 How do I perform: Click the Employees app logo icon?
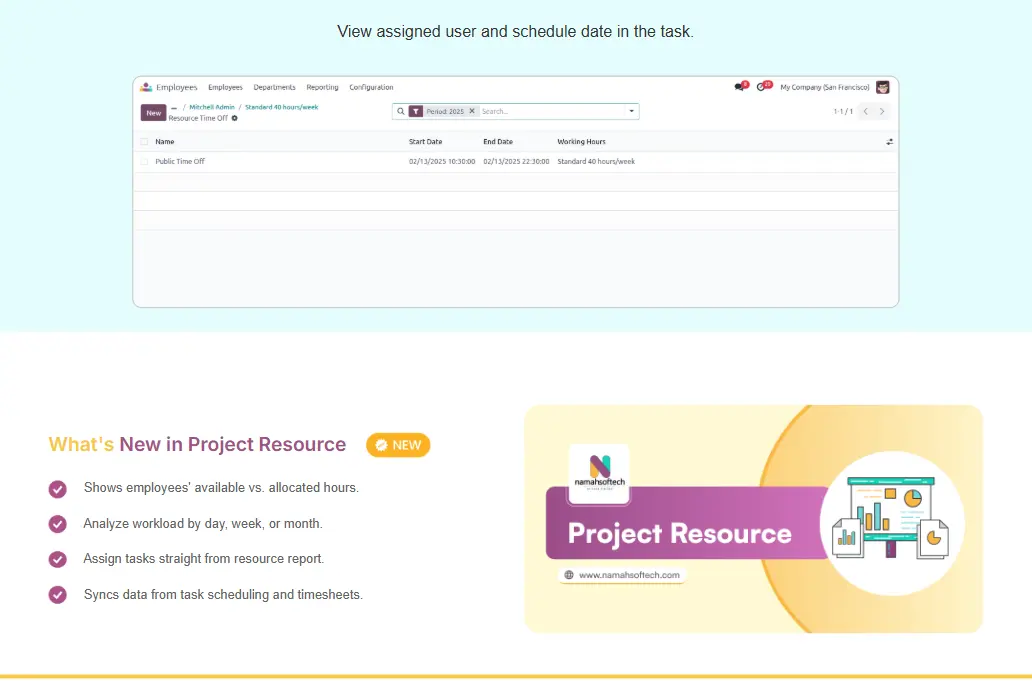tap(146, 87)
